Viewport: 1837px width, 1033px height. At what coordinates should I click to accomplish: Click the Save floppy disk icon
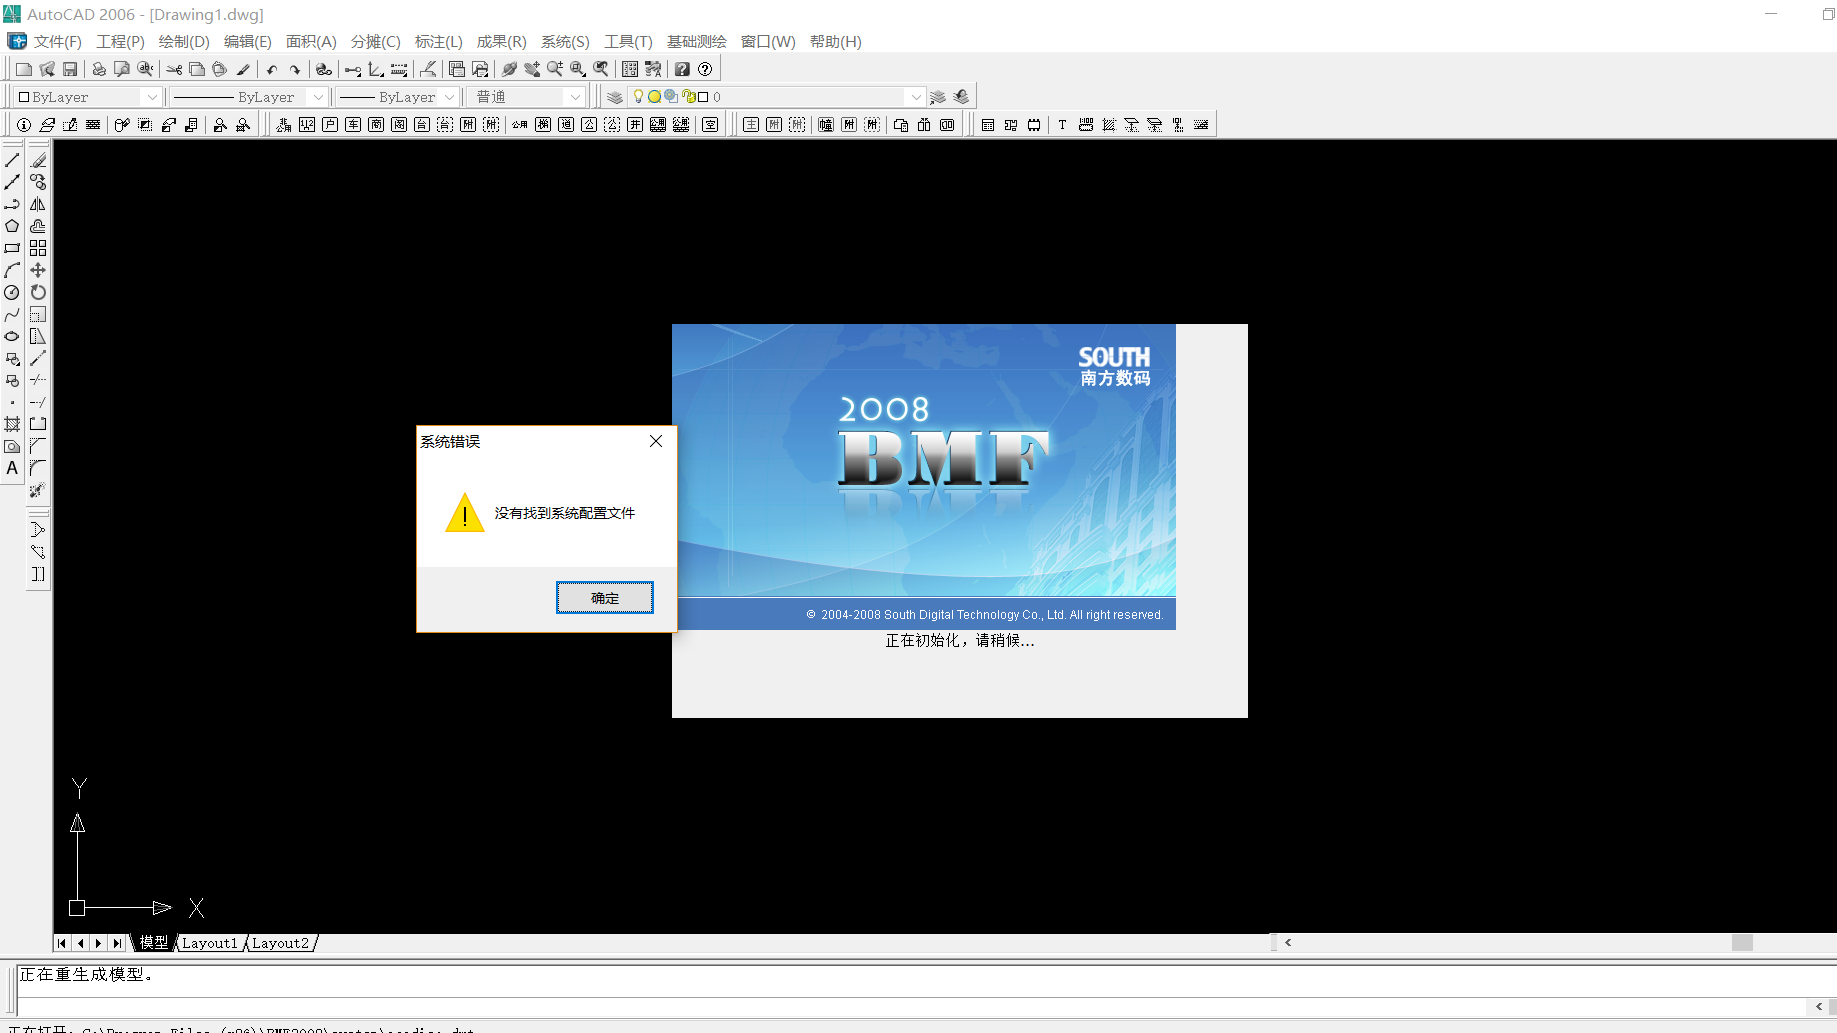tap(70, 69)
